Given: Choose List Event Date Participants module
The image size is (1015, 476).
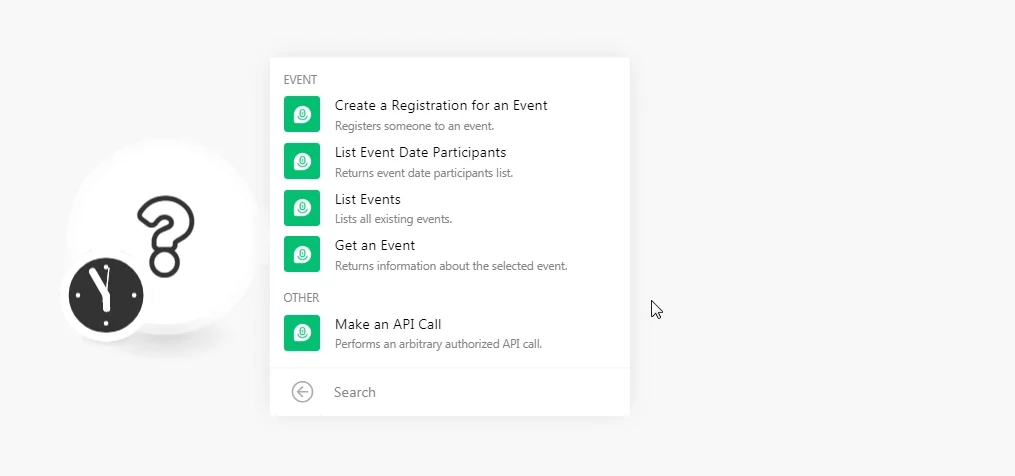Looking at the screenshot, I should click(x=450, y=161).
